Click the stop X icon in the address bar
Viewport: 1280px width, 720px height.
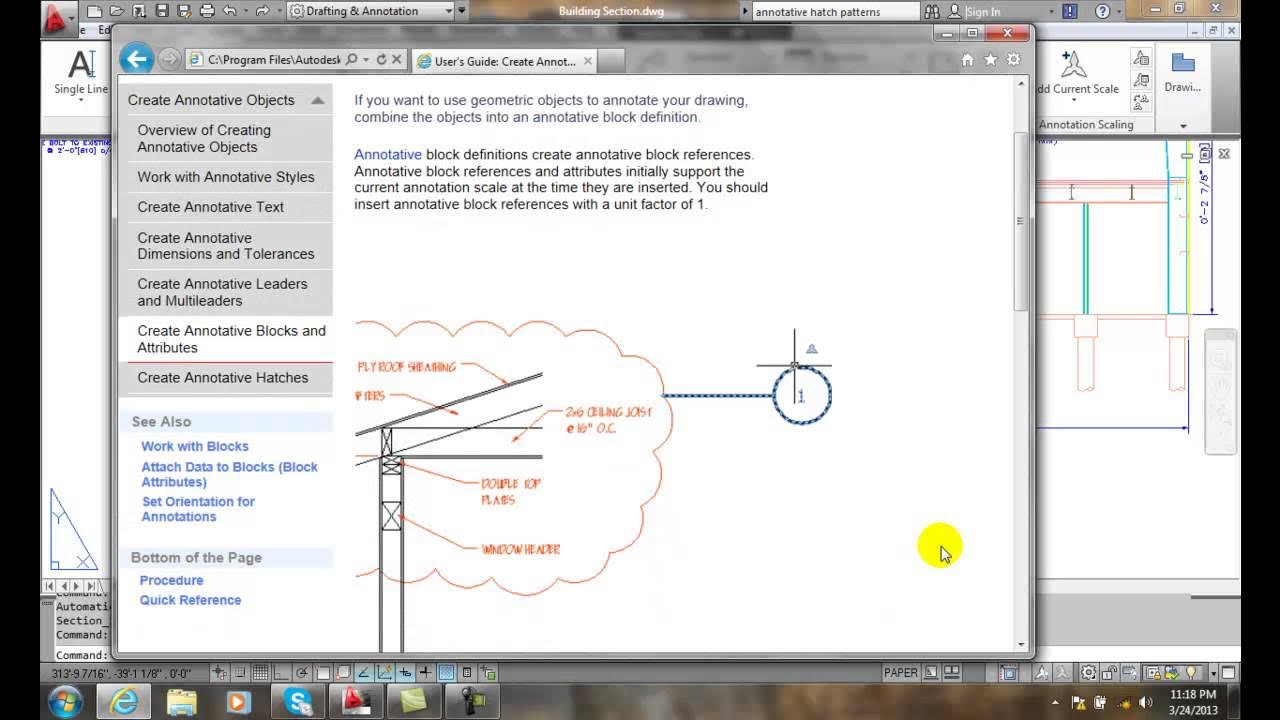coord(397,60)
